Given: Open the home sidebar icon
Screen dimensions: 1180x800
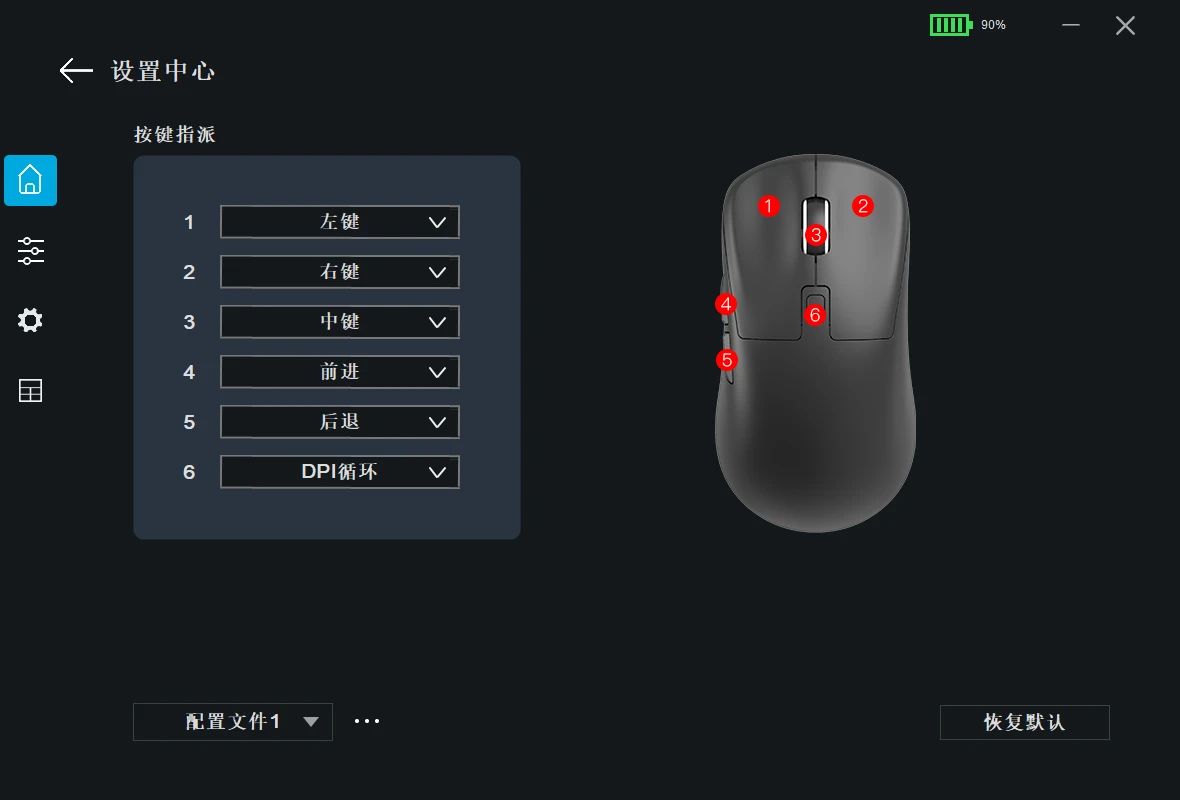Looking at the screenshot, I should (x=30, y=181).
